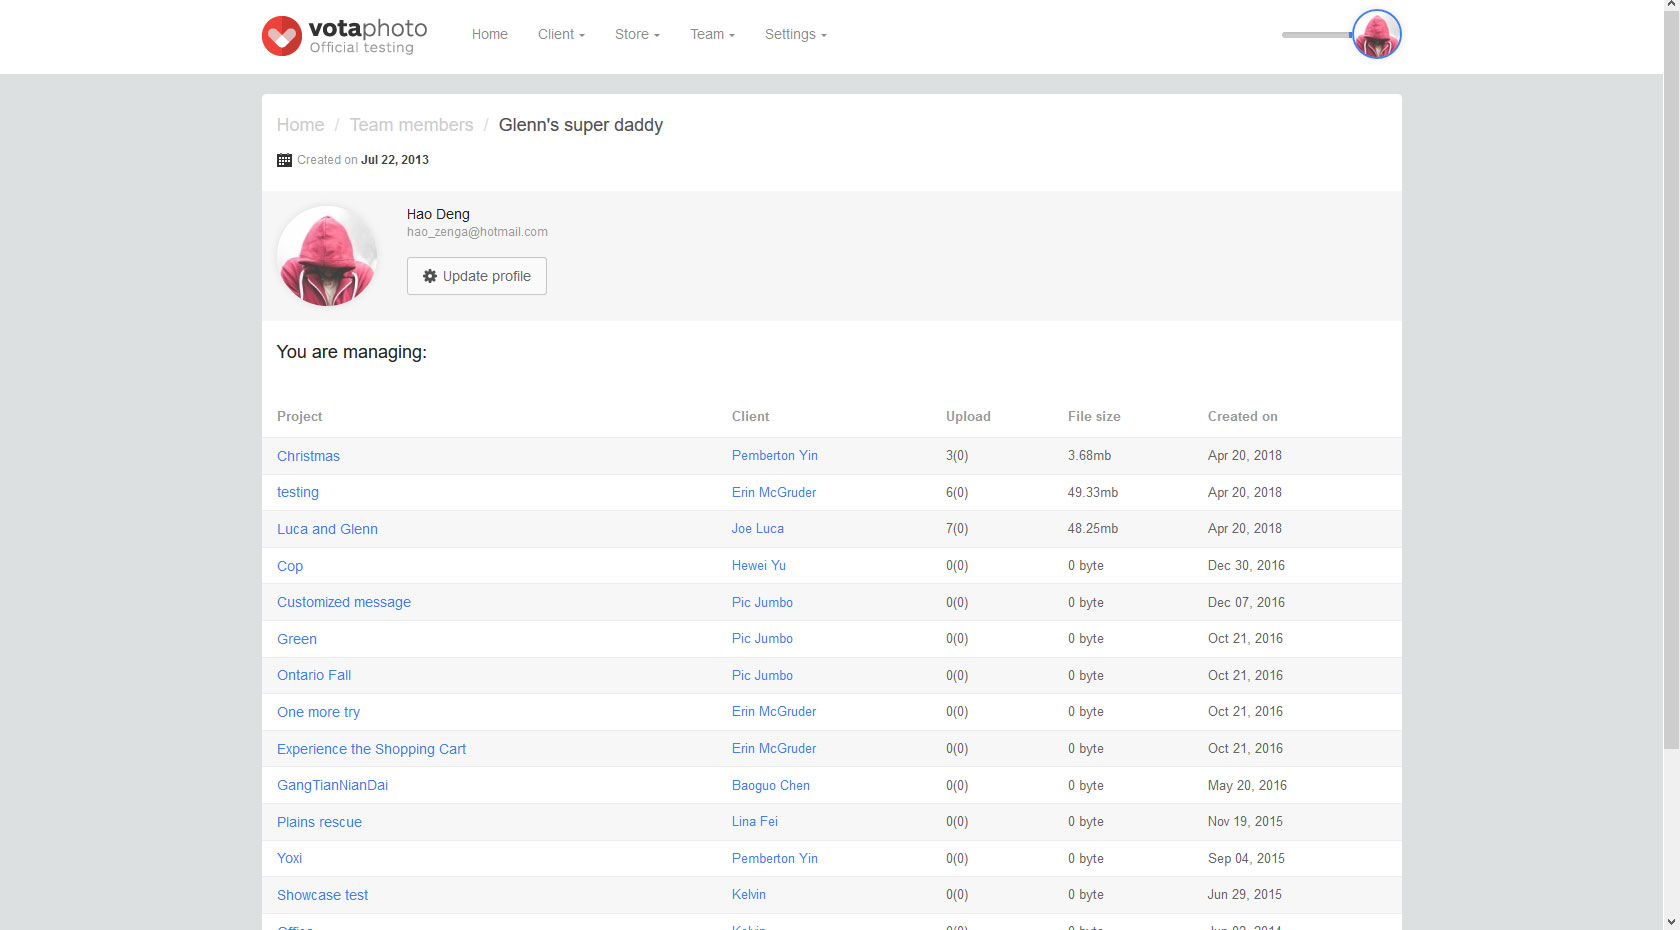Click the Upload column header
This screenshot has width=1680, height=930.
tap(968, 416)
